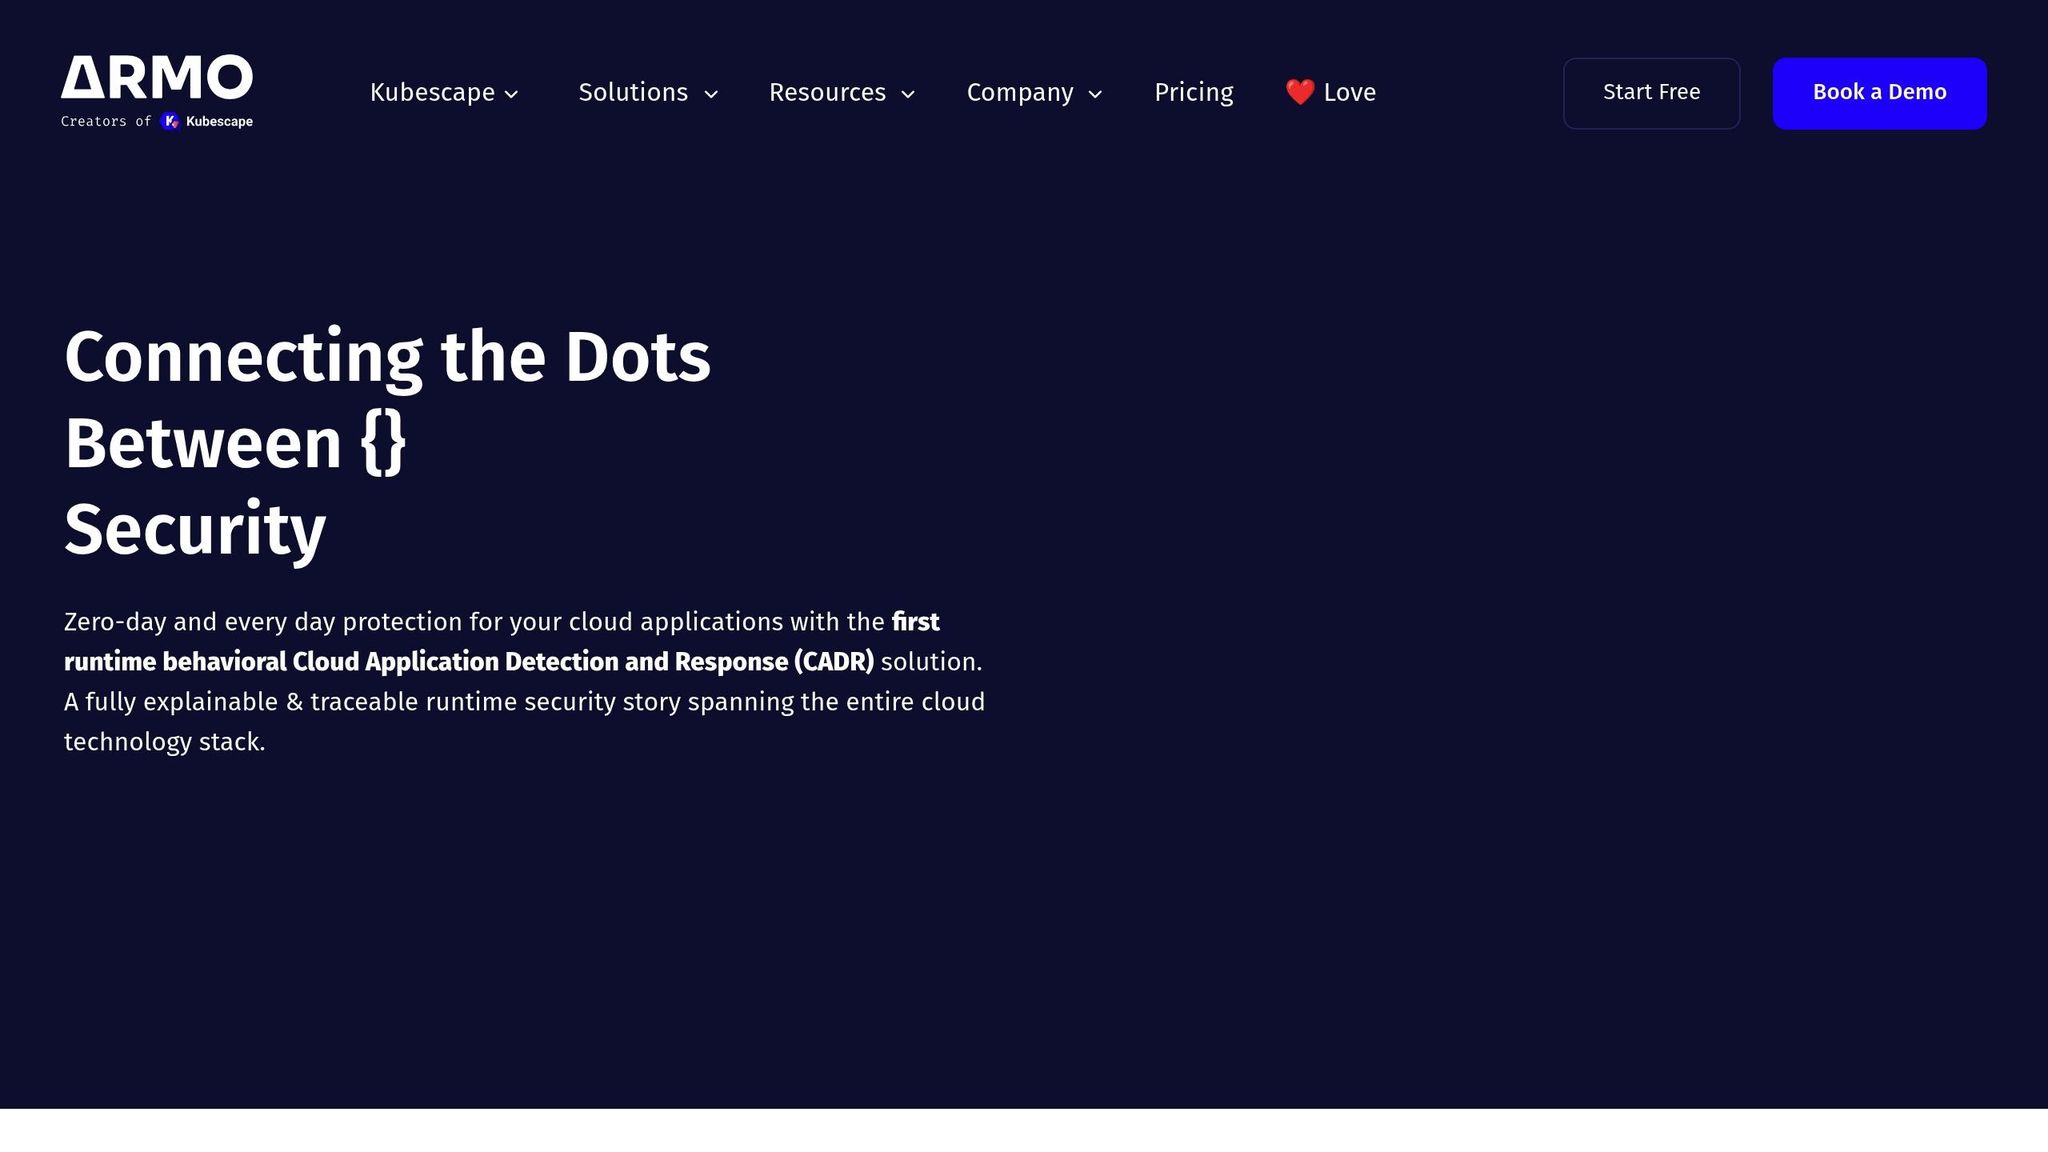2048x1152 pixels.
Task: Open the Company menu label
Action: pyautogui.click(x=1020, y=92)
